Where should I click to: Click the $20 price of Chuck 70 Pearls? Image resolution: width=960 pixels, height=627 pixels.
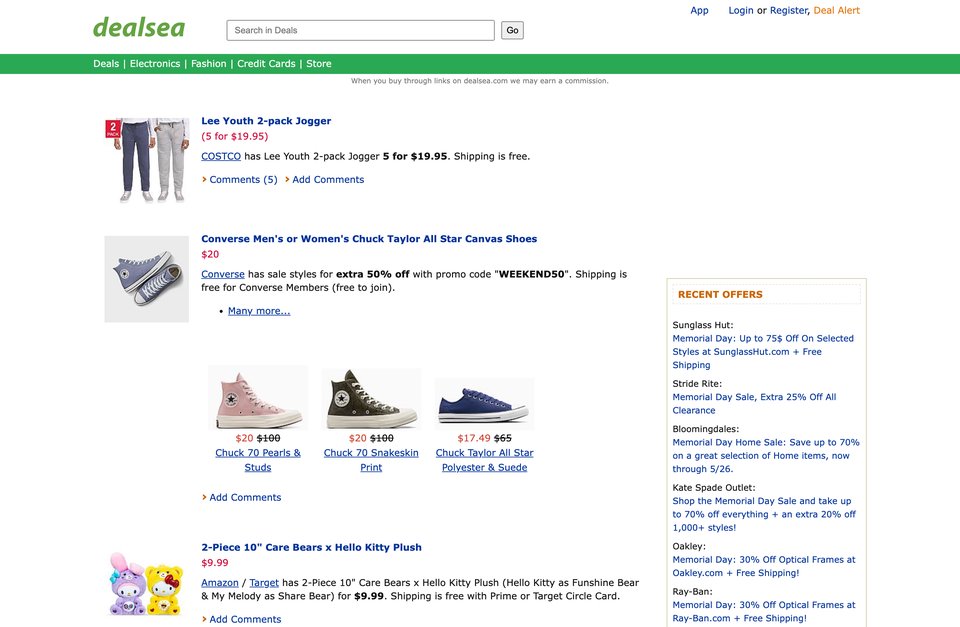tap(244, 438)
